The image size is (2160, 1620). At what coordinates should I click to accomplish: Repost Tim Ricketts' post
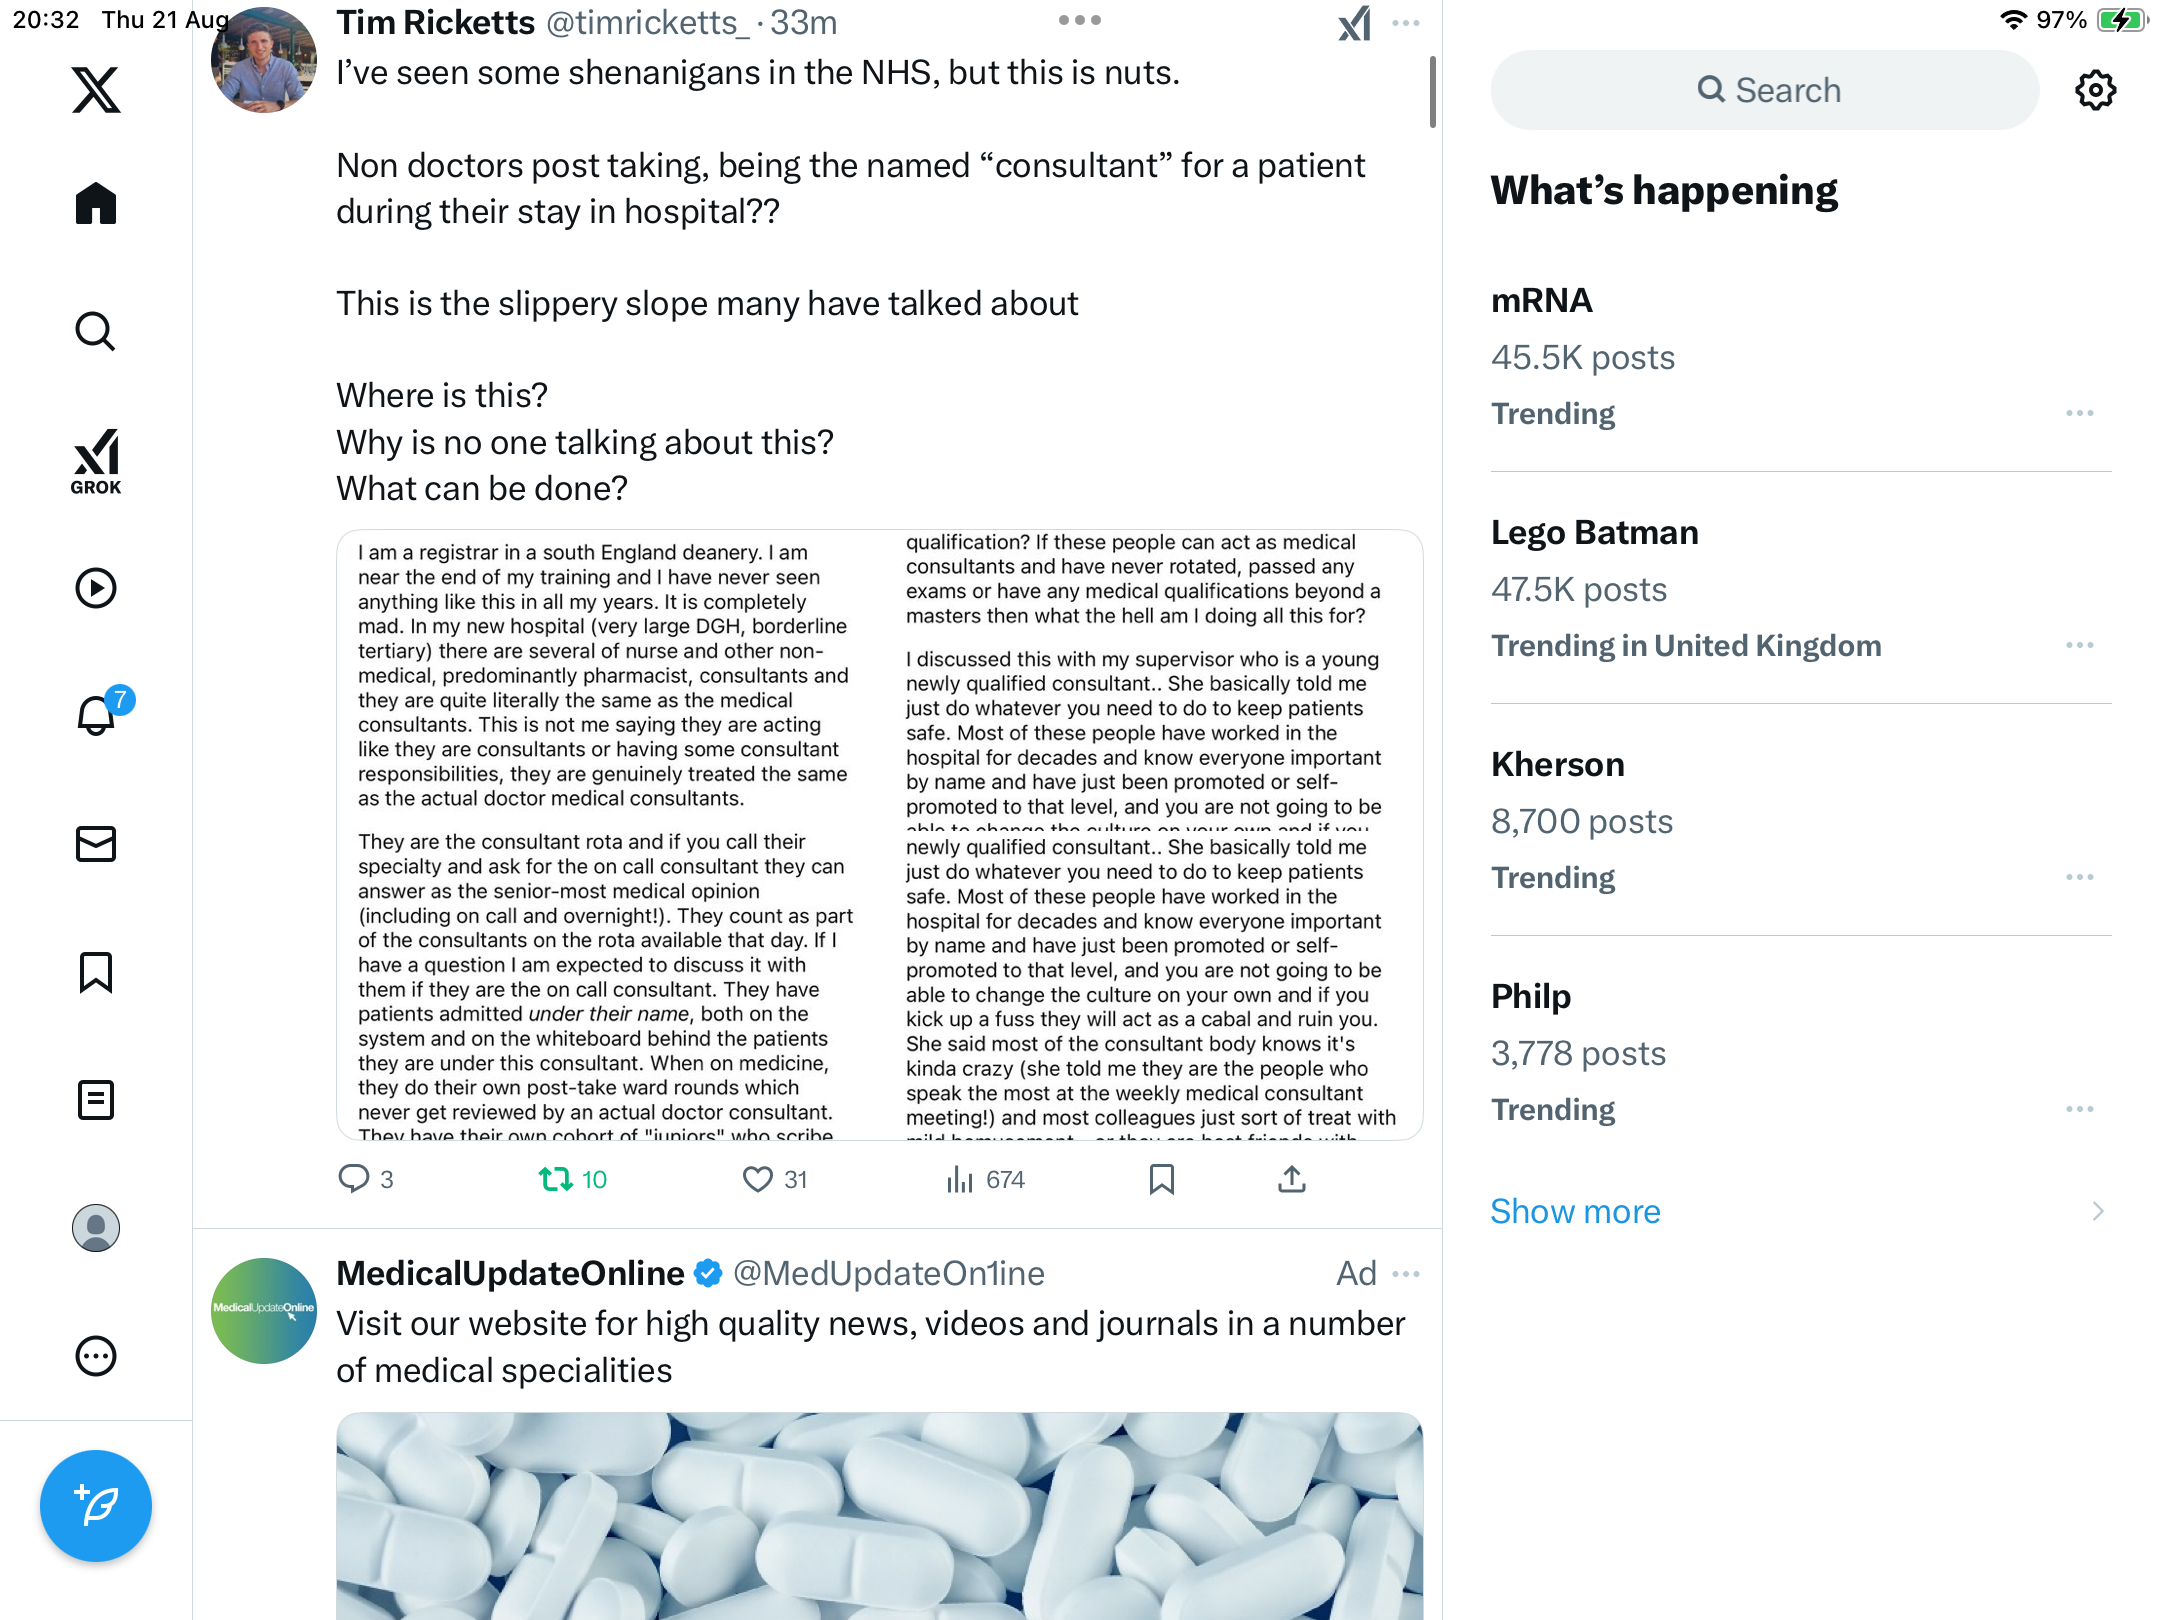[556, 1180]
